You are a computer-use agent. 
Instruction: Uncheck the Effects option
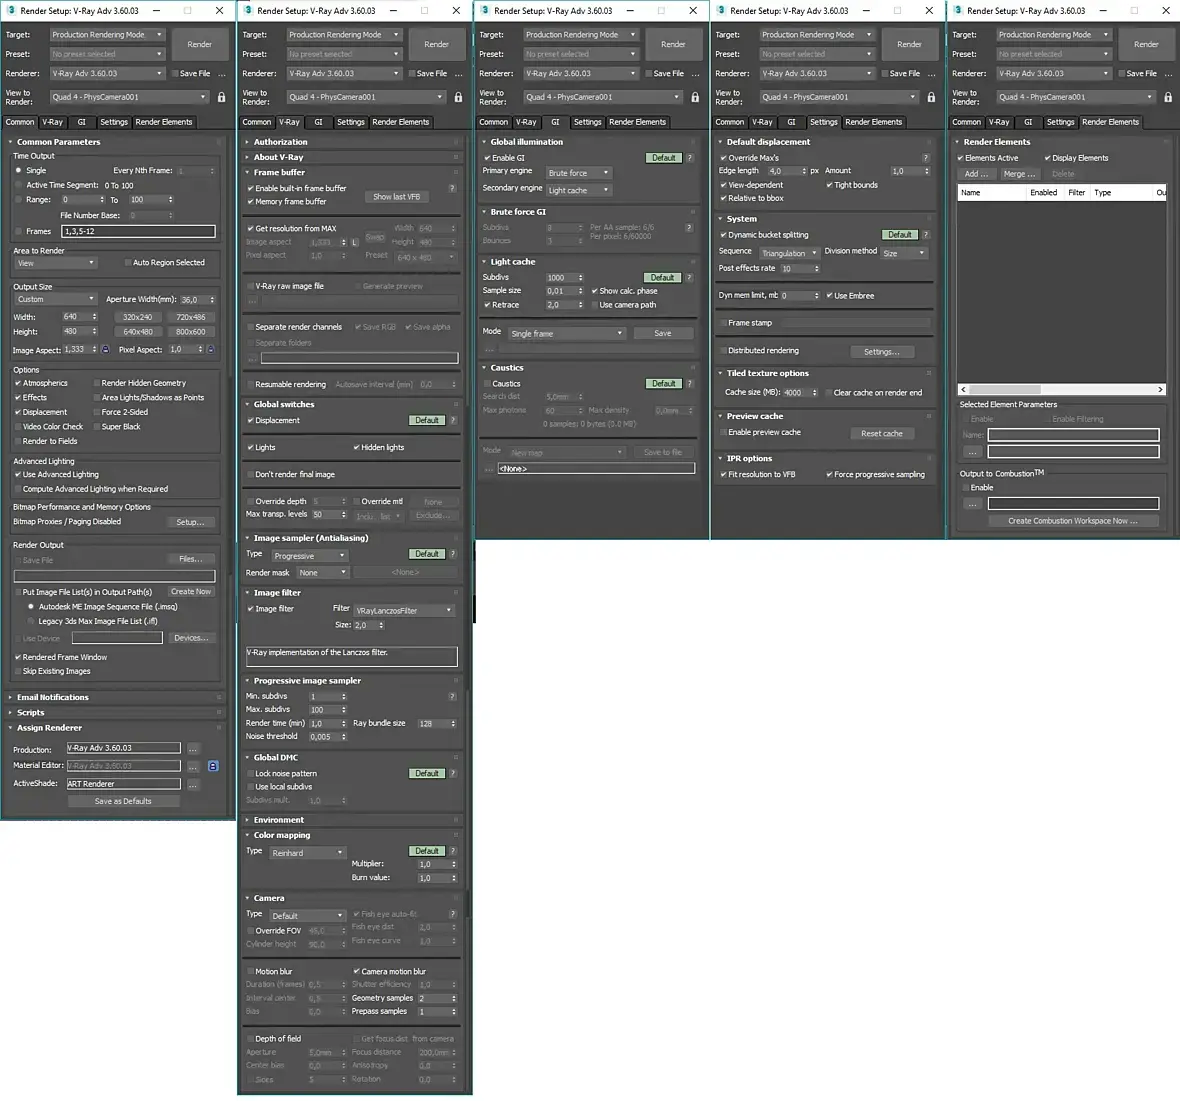coord(18,397)
